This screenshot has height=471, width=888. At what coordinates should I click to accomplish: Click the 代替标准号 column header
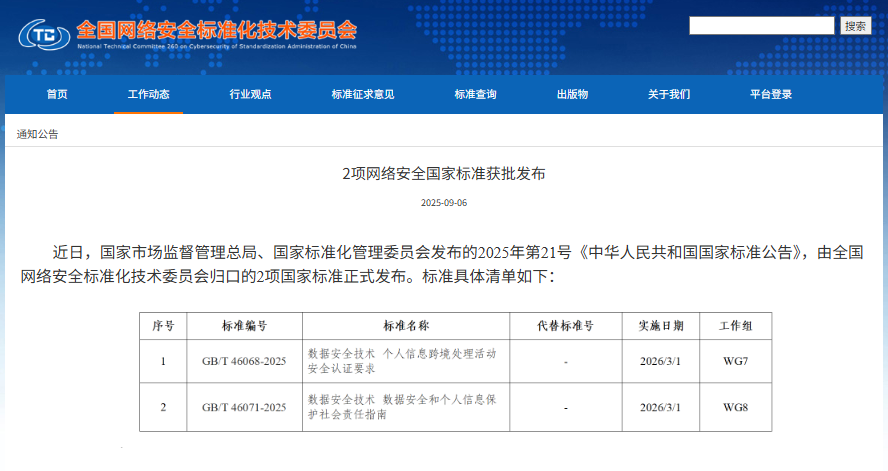point(566,326)
